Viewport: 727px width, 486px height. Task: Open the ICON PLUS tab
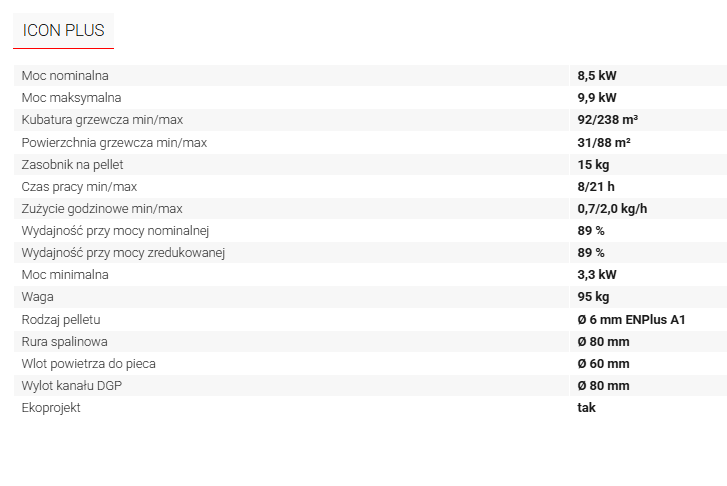64,31
